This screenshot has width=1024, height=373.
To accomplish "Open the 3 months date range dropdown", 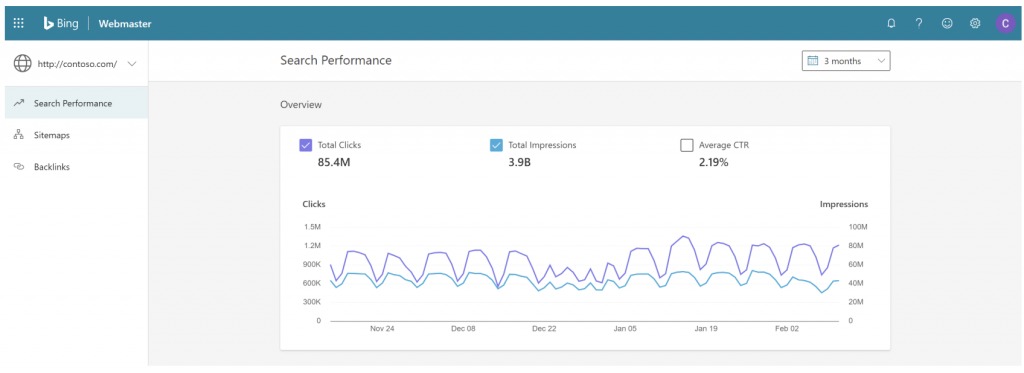I will [846, 61].
